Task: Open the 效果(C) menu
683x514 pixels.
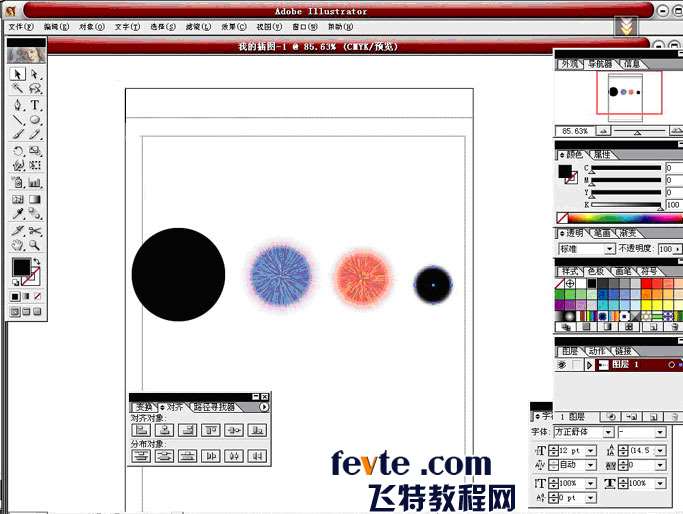Action: click(x=234, y=27)
